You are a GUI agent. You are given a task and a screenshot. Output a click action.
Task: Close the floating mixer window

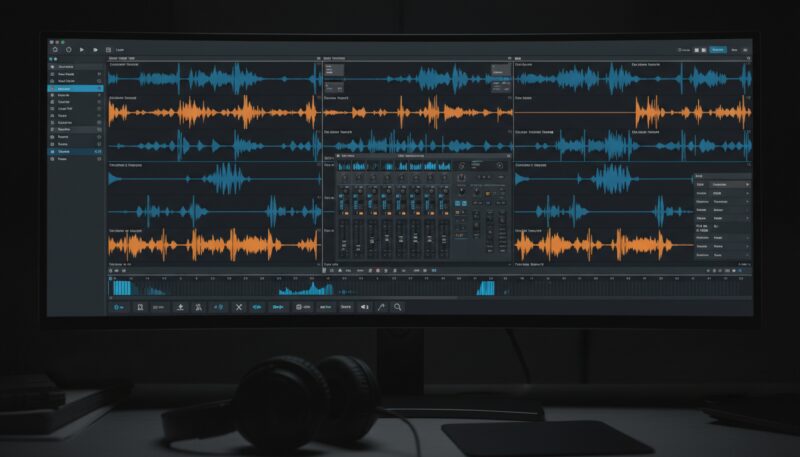[x=508, y=156]
